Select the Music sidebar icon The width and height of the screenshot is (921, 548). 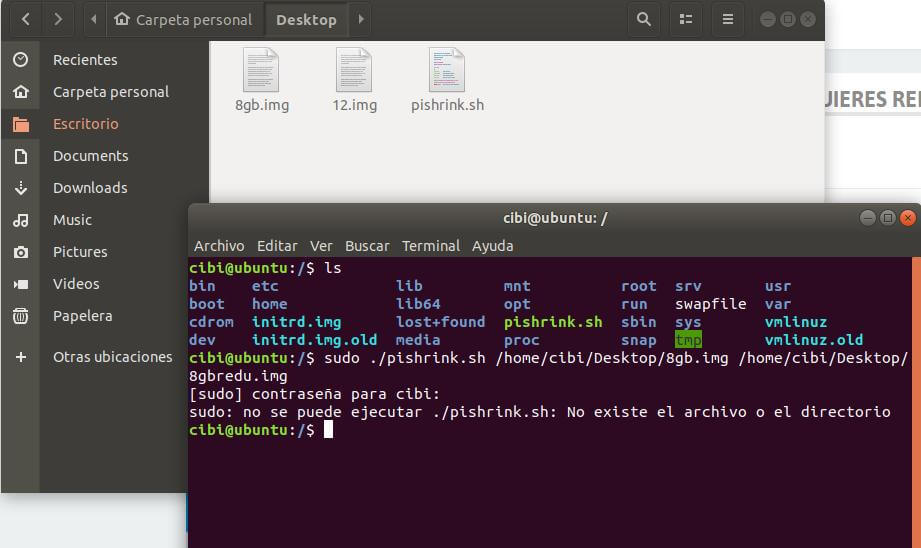(20, 220)
